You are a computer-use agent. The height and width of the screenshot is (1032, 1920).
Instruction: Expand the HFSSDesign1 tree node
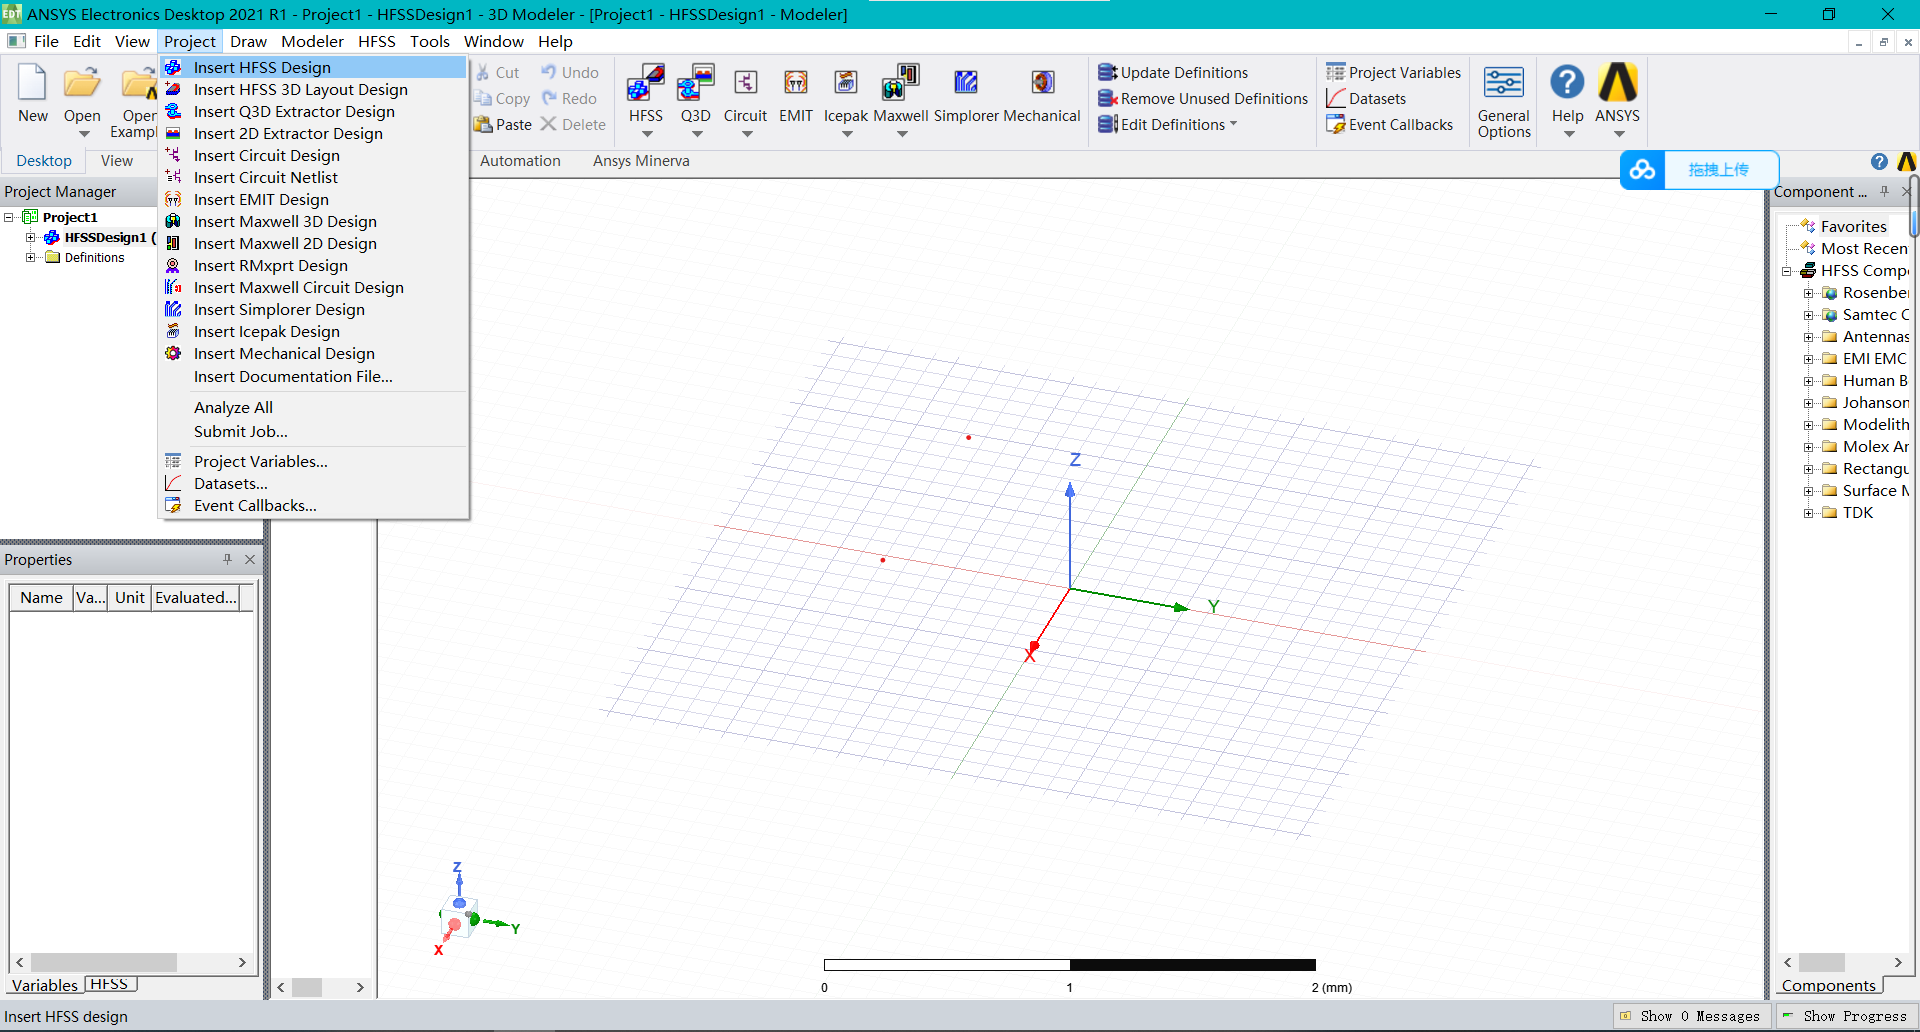31,237
